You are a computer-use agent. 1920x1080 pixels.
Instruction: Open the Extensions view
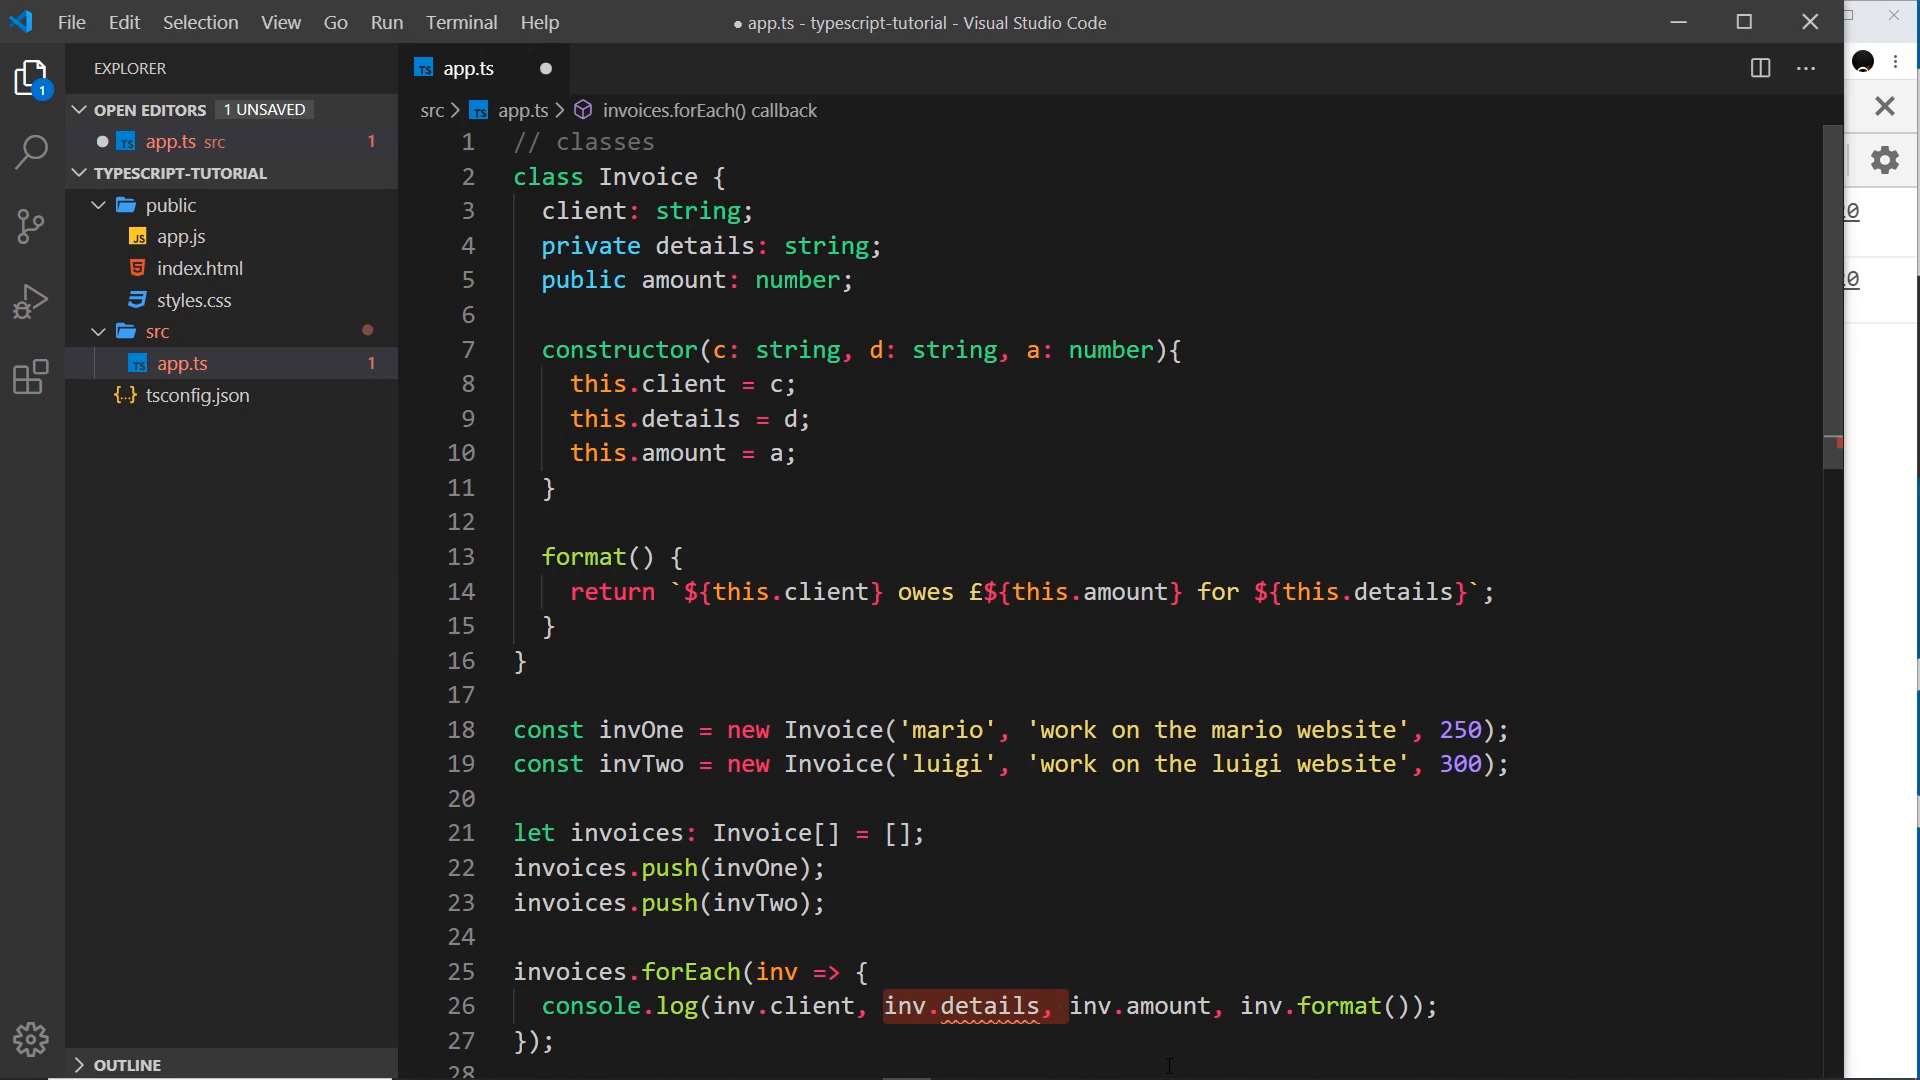coord(32,377)
